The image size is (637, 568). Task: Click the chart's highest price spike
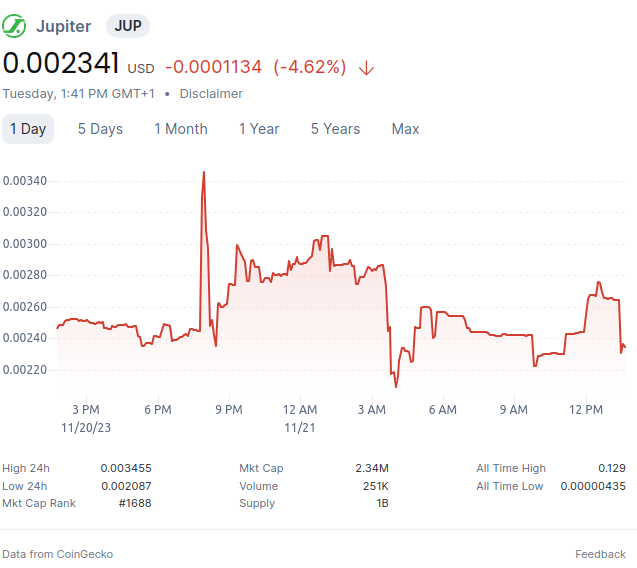[204, 172]
